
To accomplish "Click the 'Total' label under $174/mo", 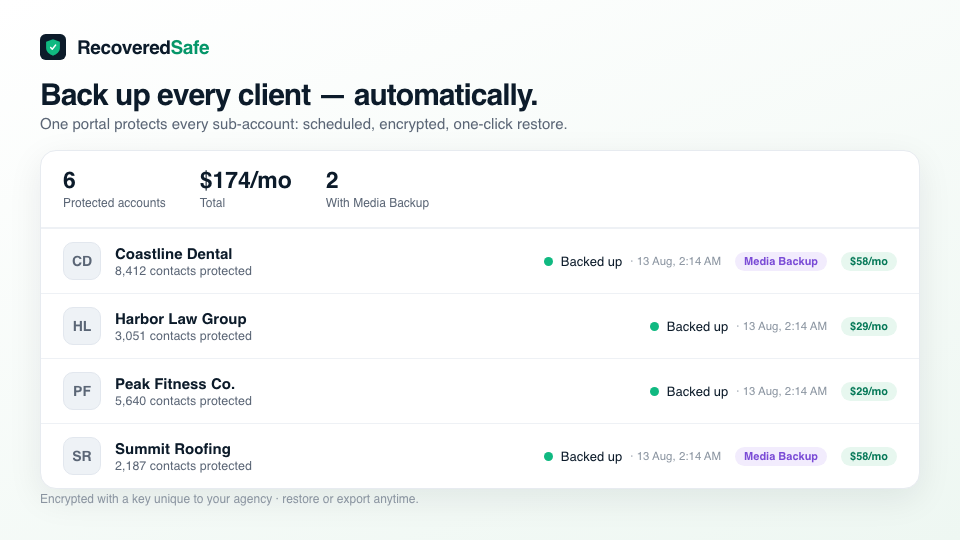I will click(x=212, y=203).
